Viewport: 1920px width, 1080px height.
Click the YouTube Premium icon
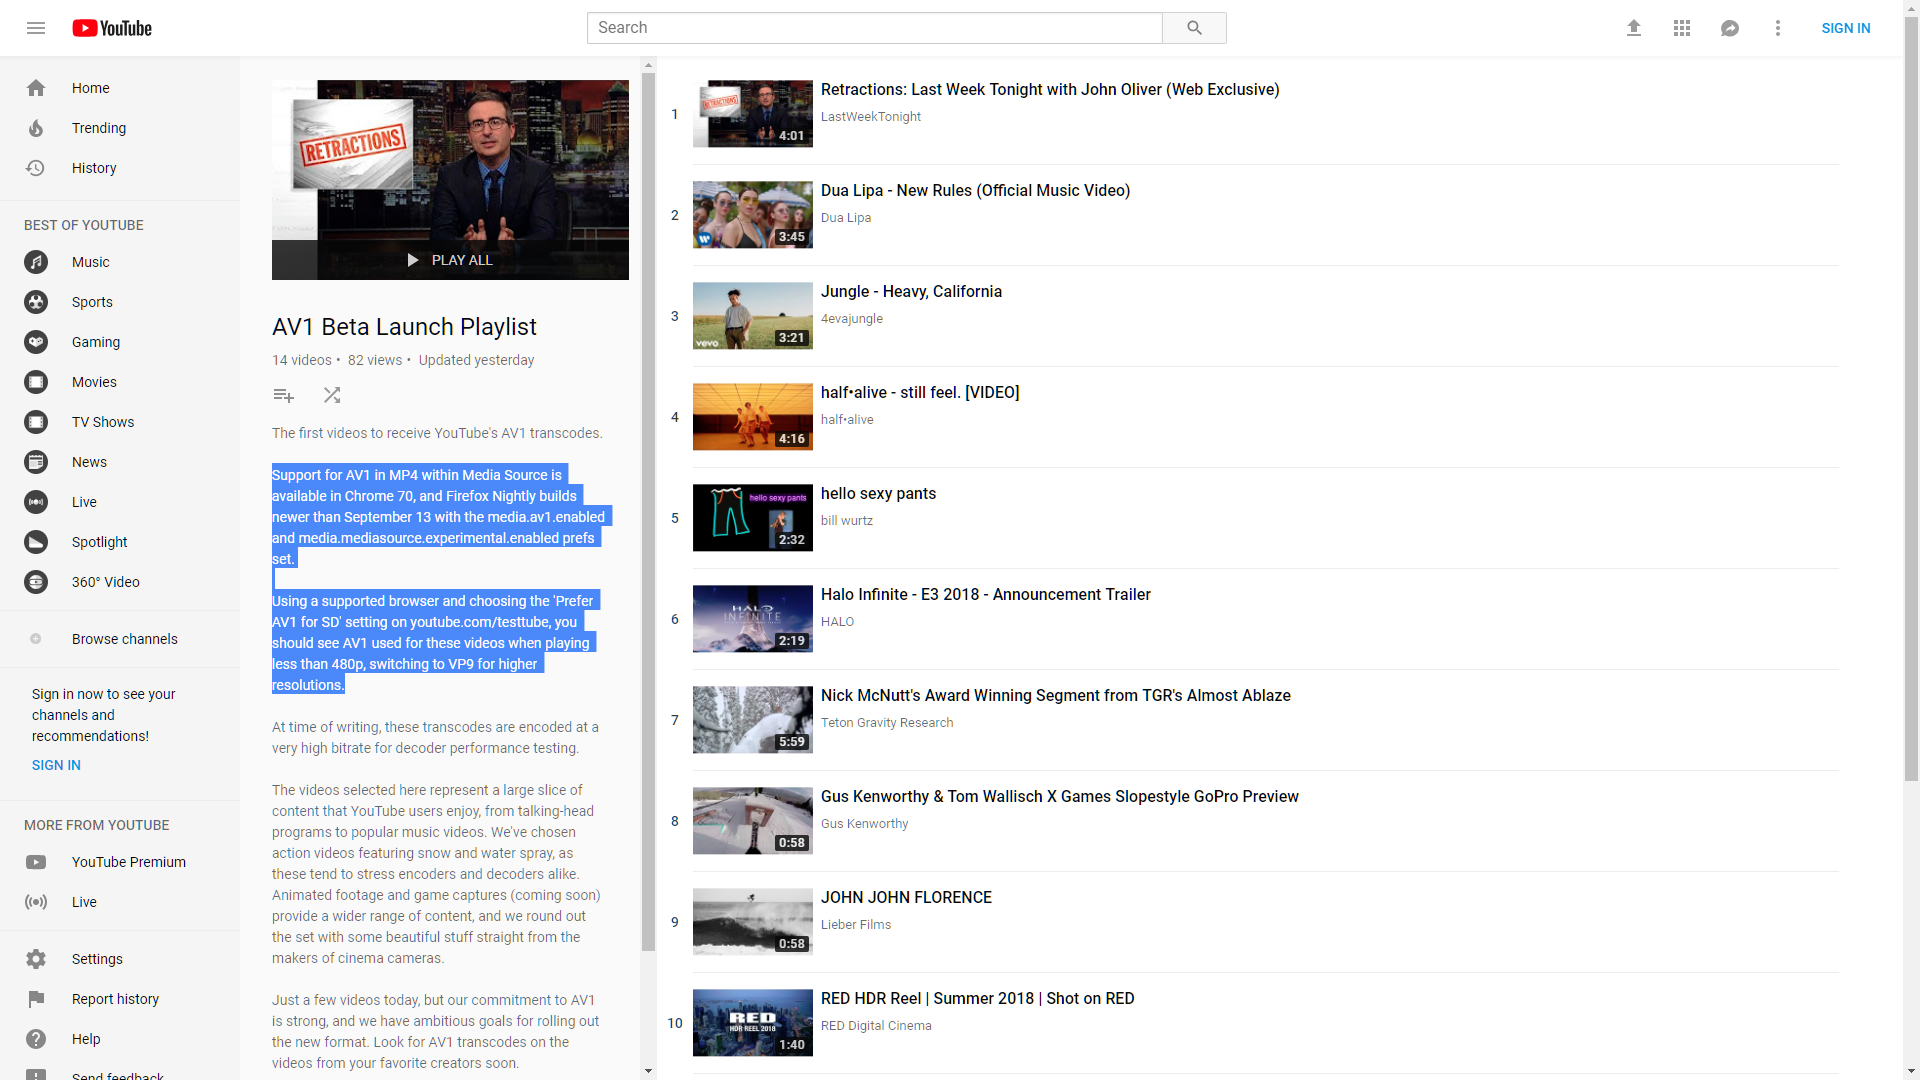pyautogui.click(x=36, y=862)
